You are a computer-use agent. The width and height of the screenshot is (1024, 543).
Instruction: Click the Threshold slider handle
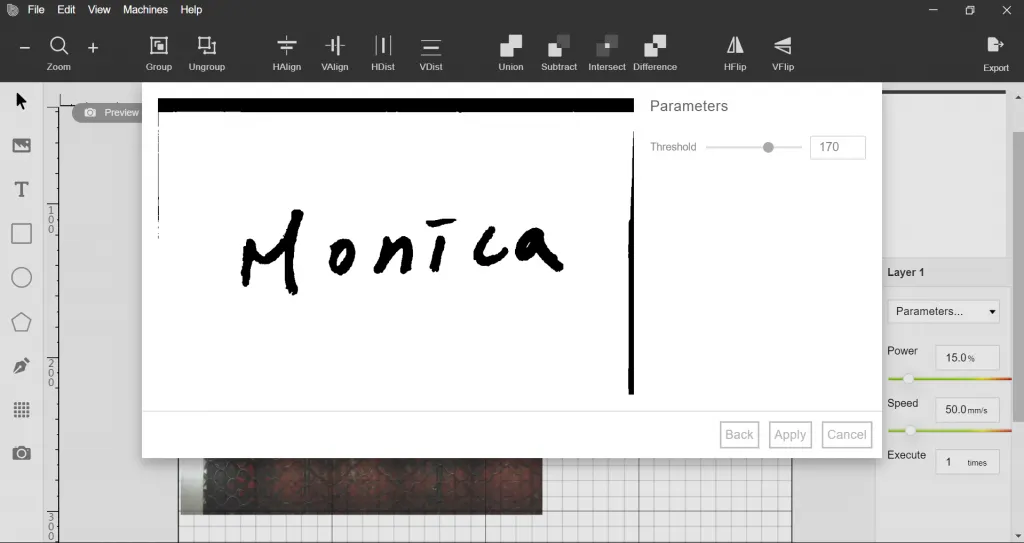click(x=768, y=147)
